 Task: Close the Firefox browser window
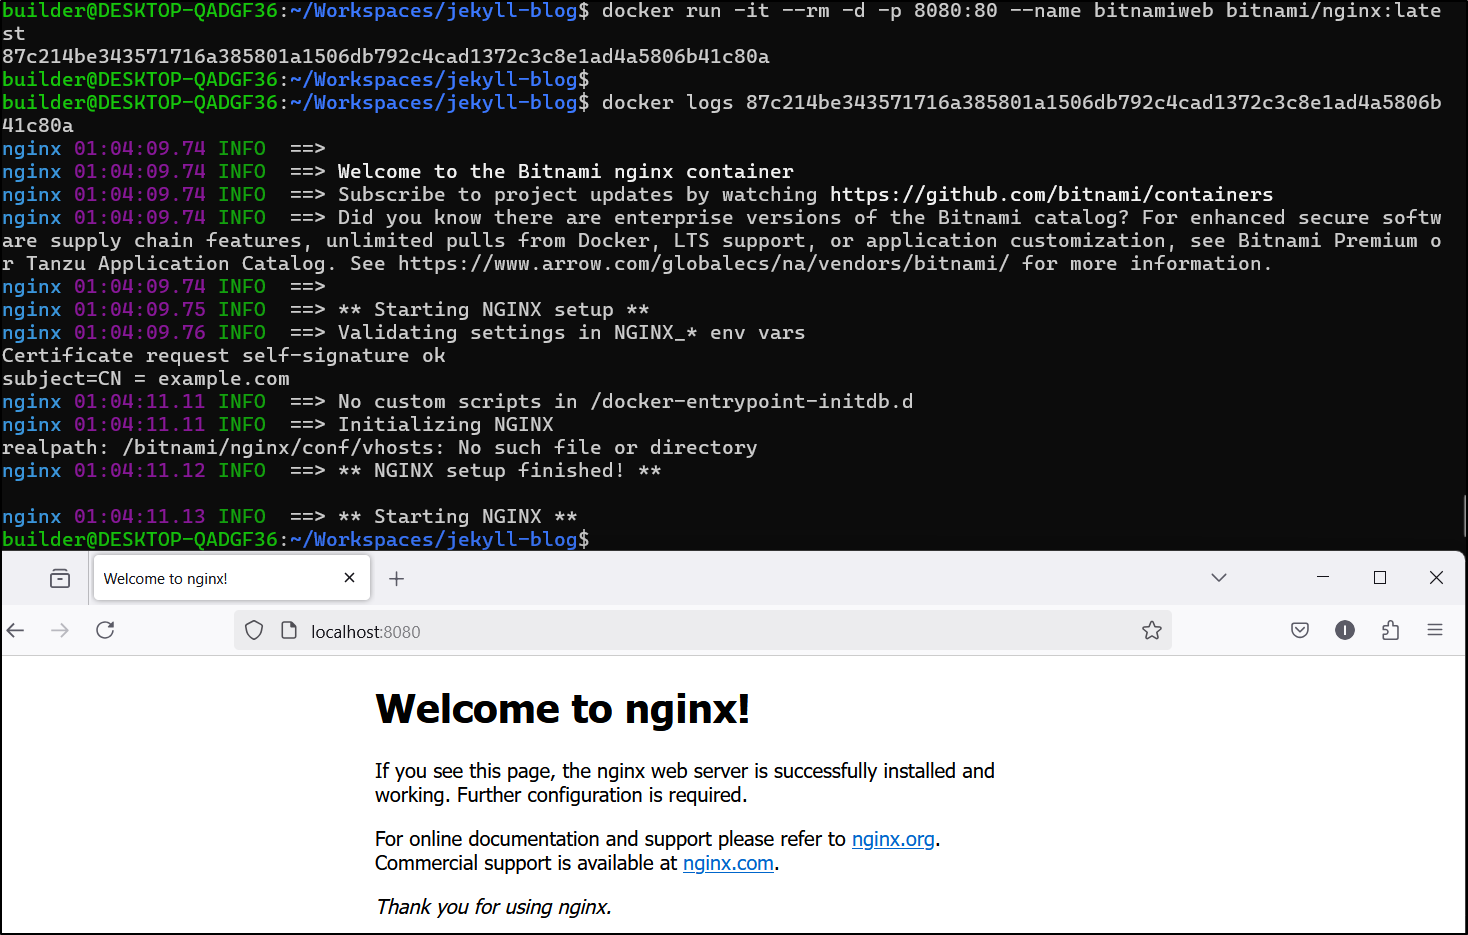pyautogui.click(x=1436, y=578)
